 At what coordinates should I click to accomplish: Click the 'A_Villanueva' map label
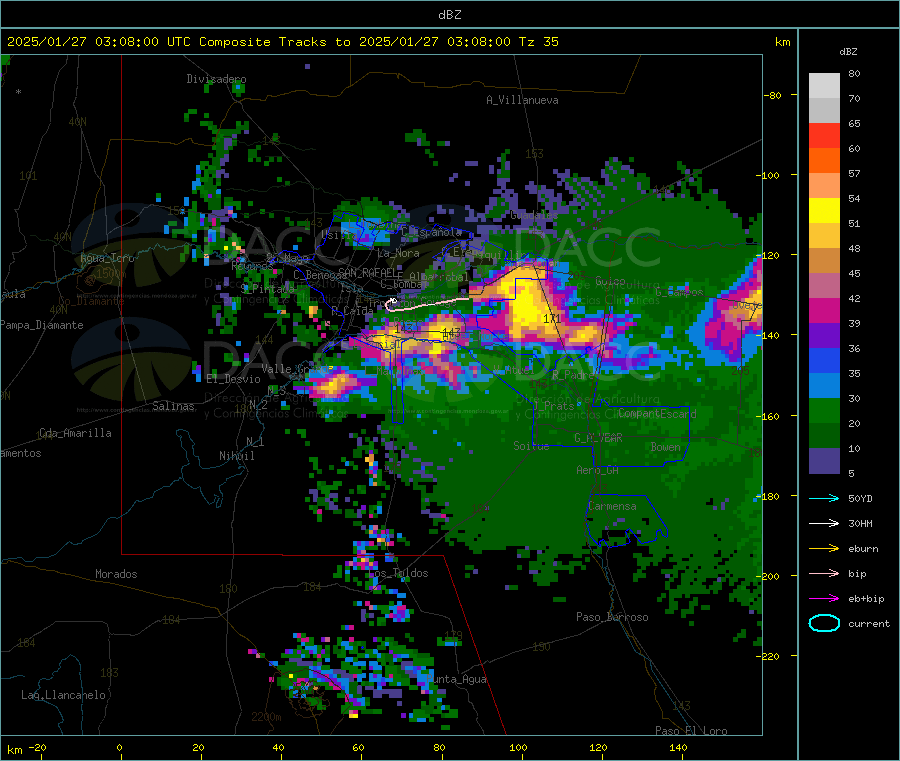522,100
